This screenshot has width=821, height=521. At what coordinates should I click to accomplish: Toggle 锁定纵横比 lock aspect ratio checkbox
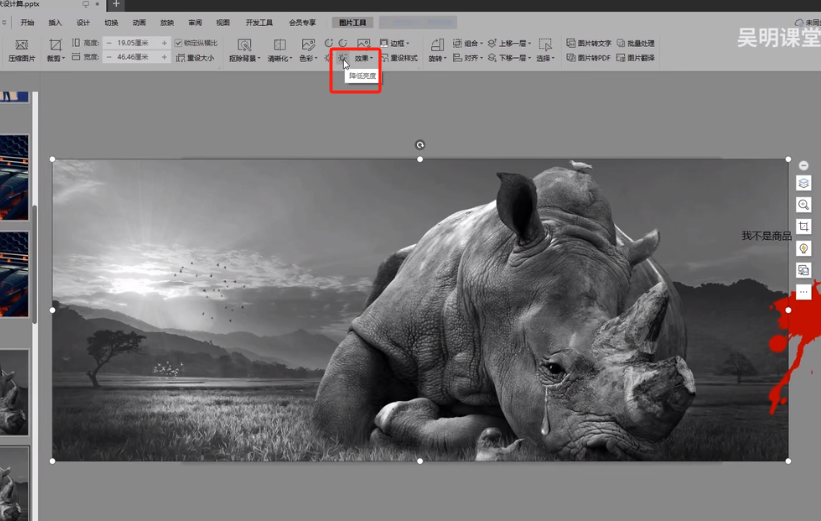179,43
